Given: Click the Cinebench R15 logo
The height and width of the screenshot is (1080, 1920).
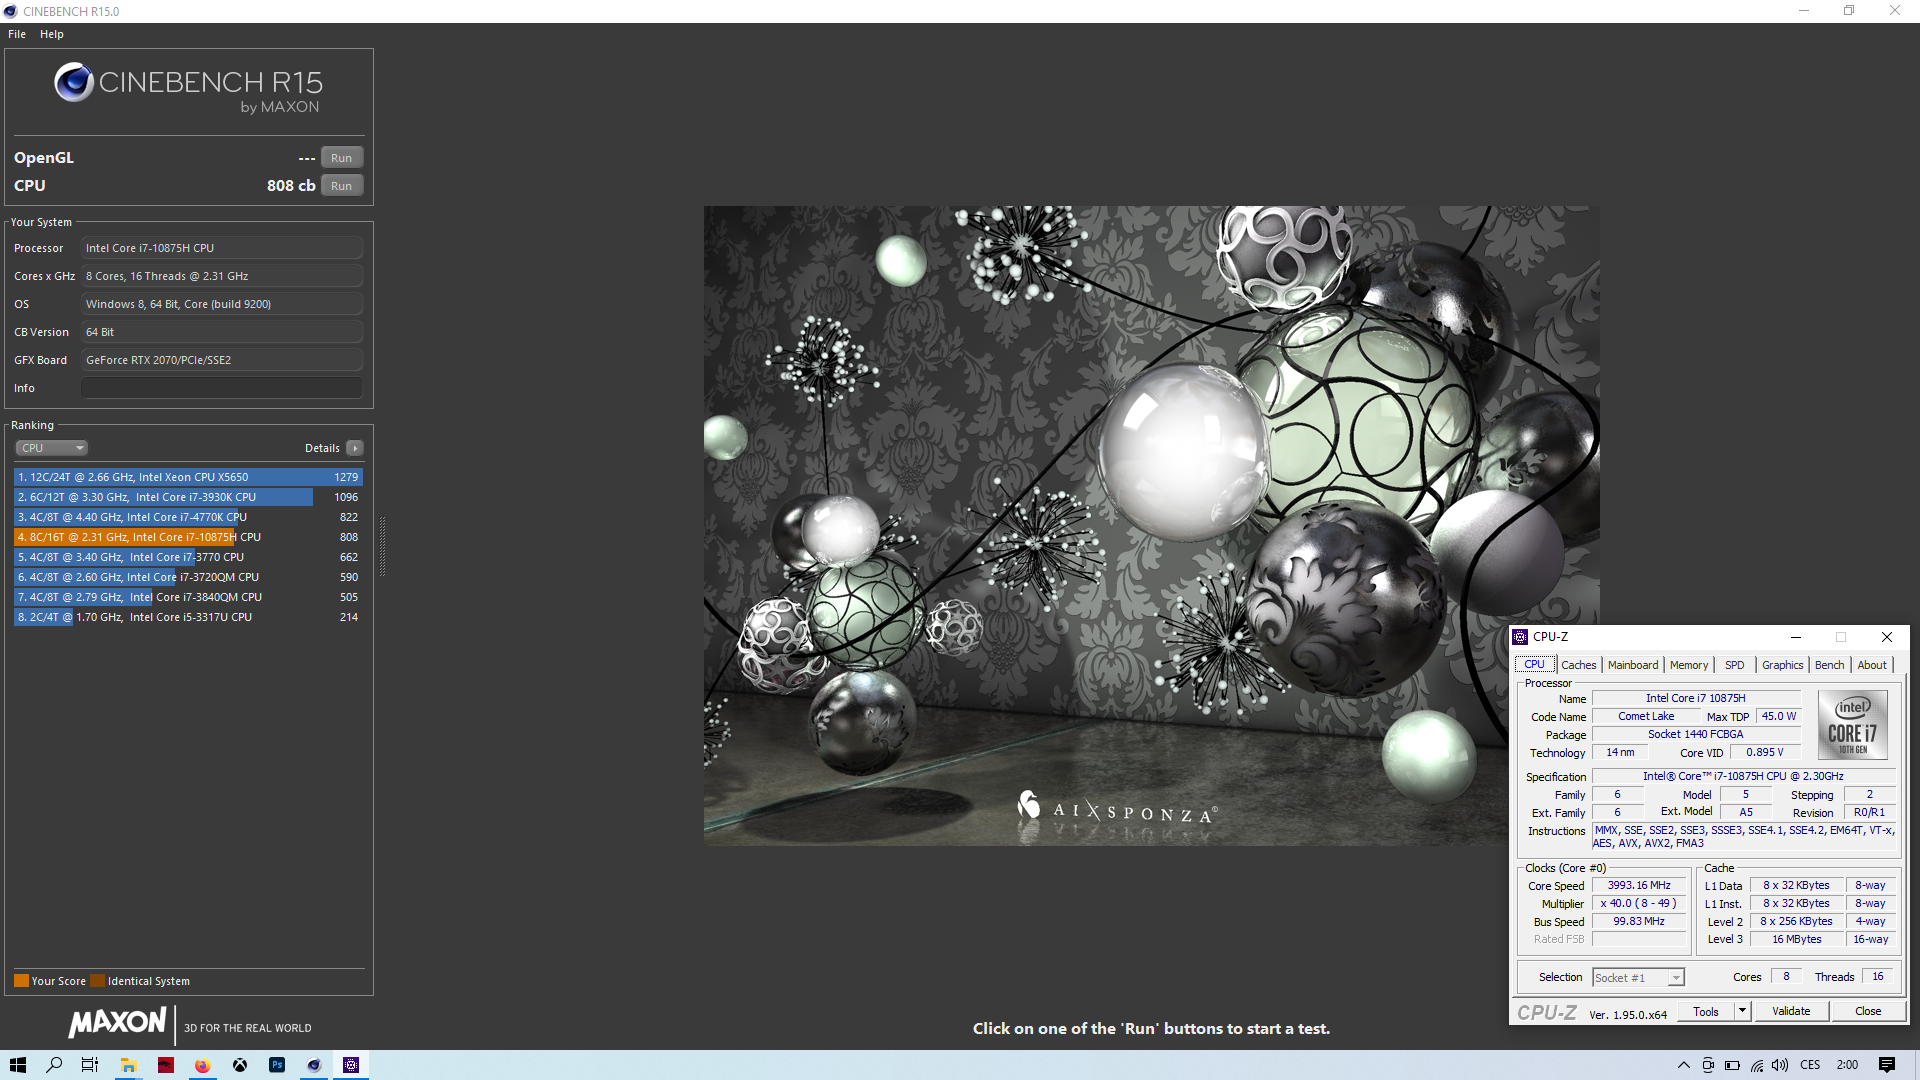Looking at the screenshot, I should [189, 88].
